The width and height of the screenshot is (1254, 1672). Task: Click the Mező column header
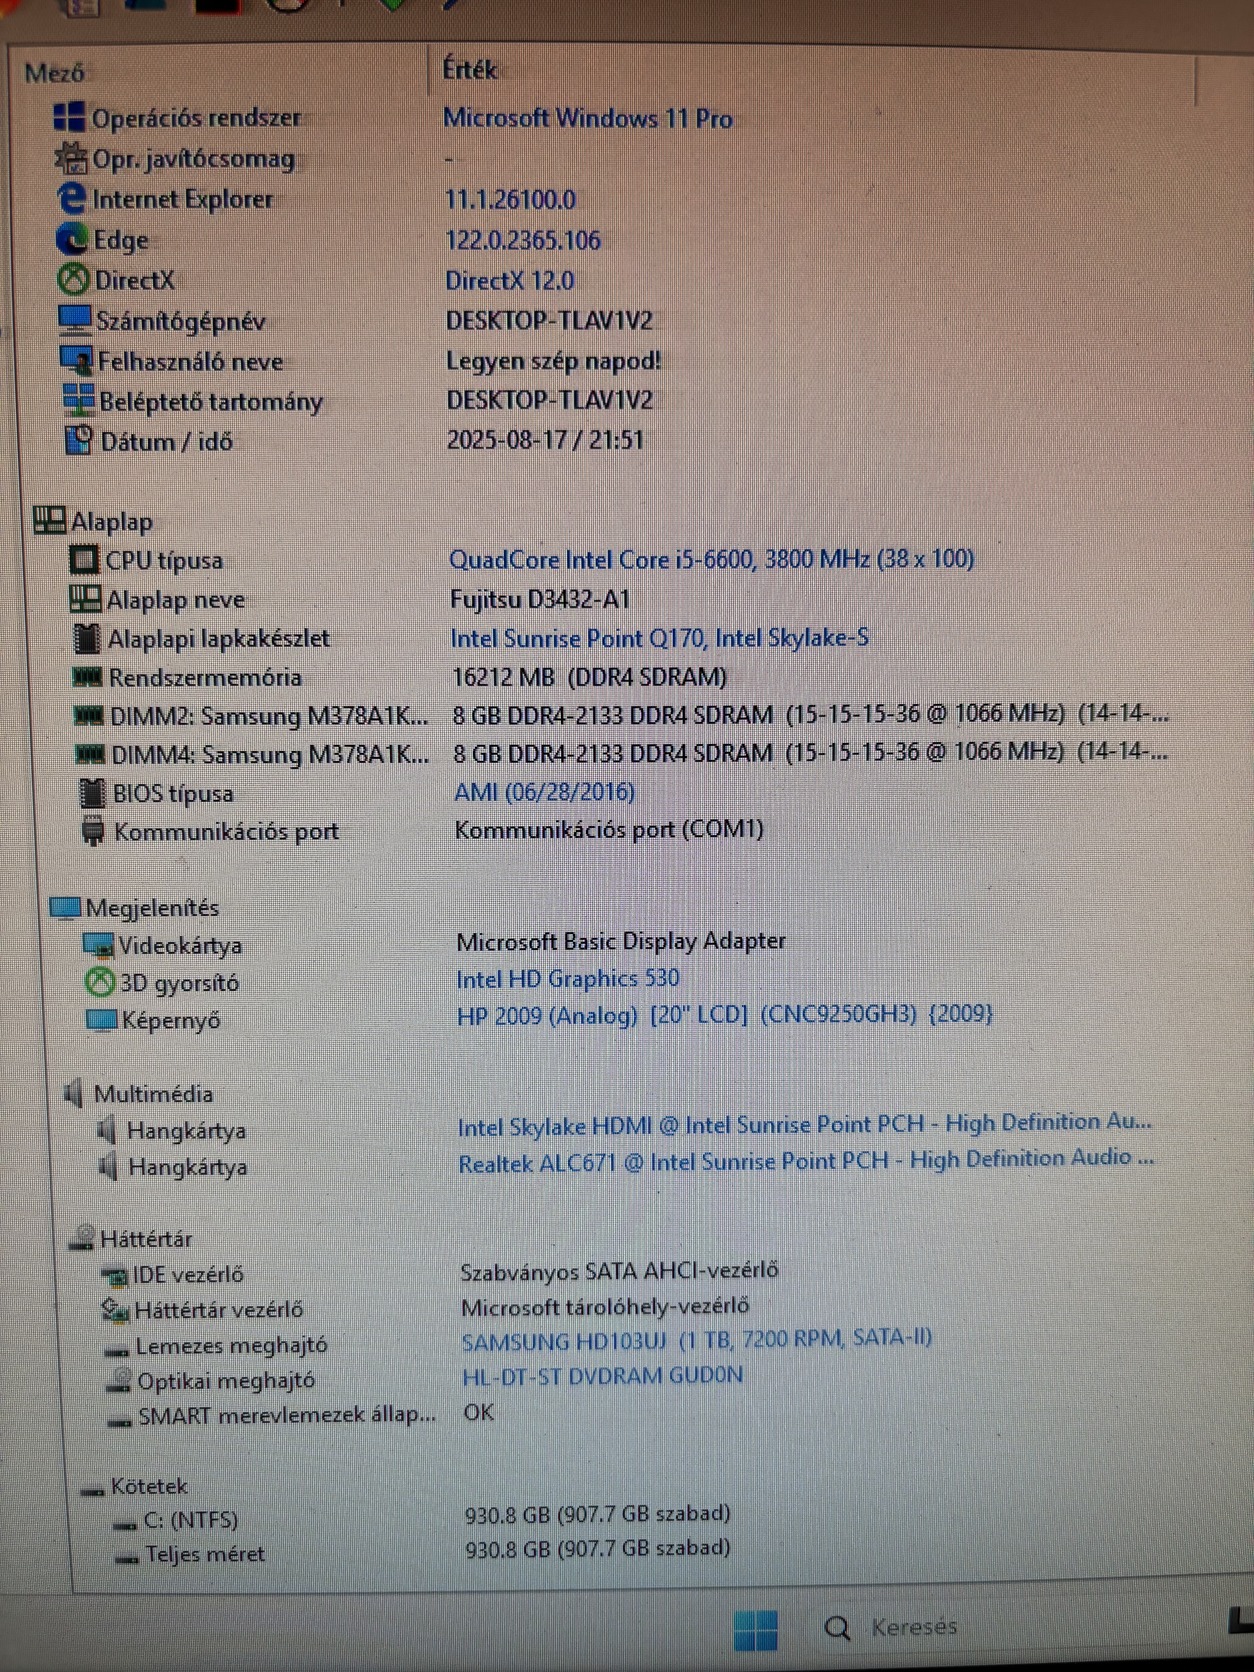[x=54, y=73]
